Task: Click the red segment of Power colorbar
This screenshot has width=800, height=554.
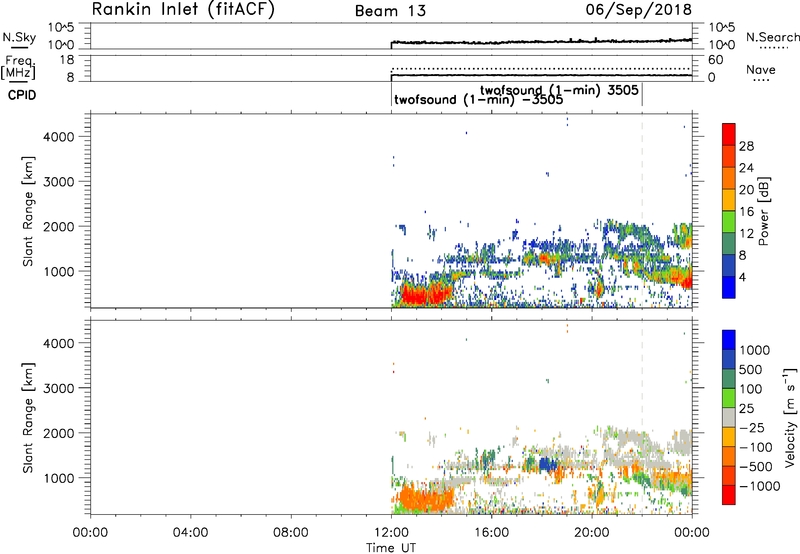Action: [x=729, y=135]
